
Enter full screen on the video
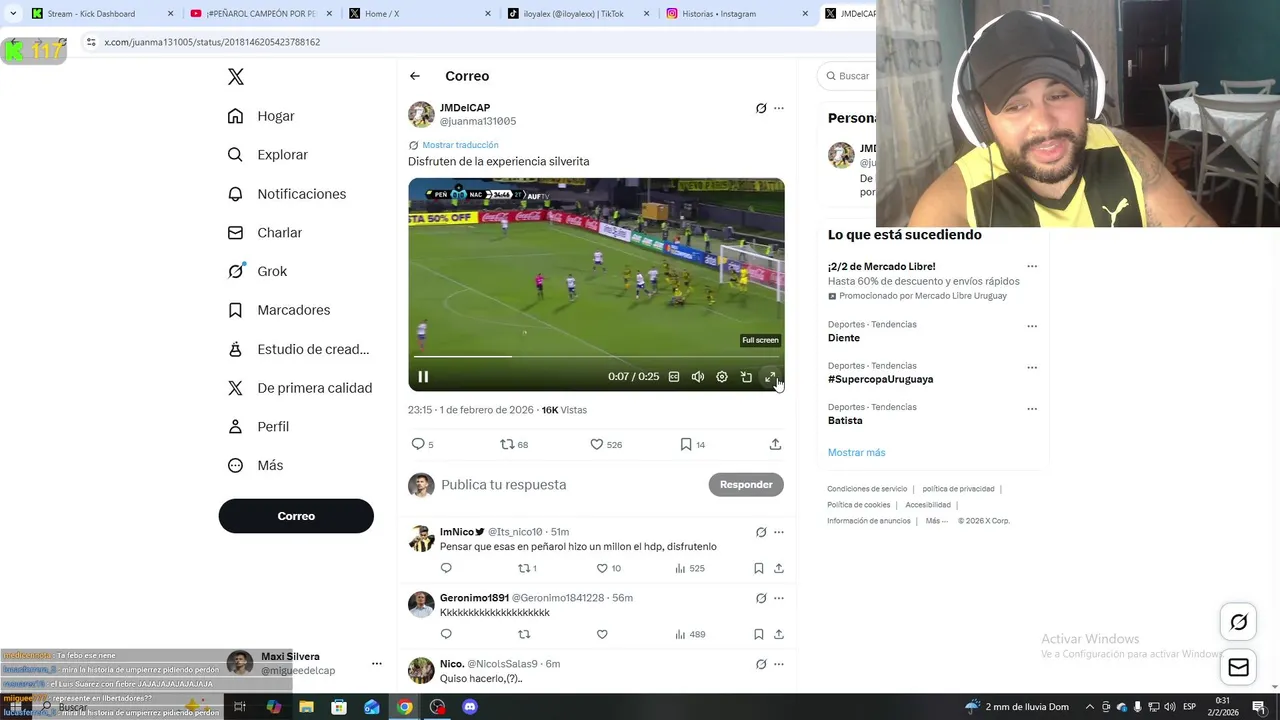770,377
